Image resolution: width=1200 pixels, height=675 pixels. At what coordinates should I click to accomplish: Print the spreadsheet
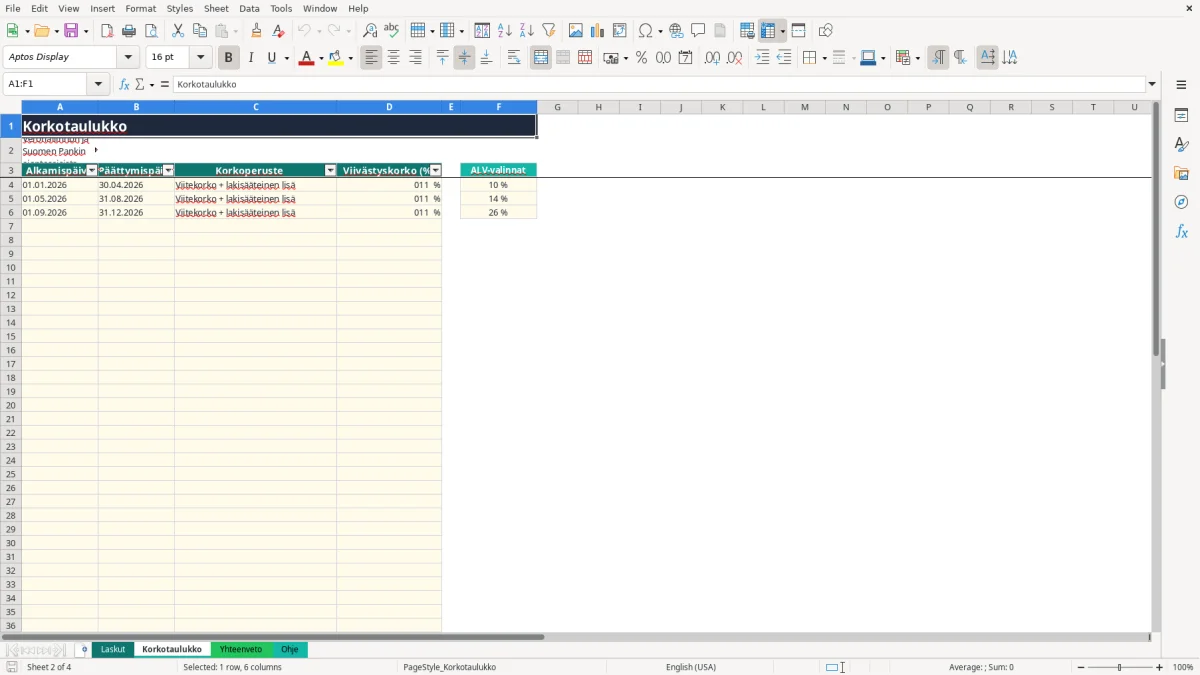click(x=129, y=31)
